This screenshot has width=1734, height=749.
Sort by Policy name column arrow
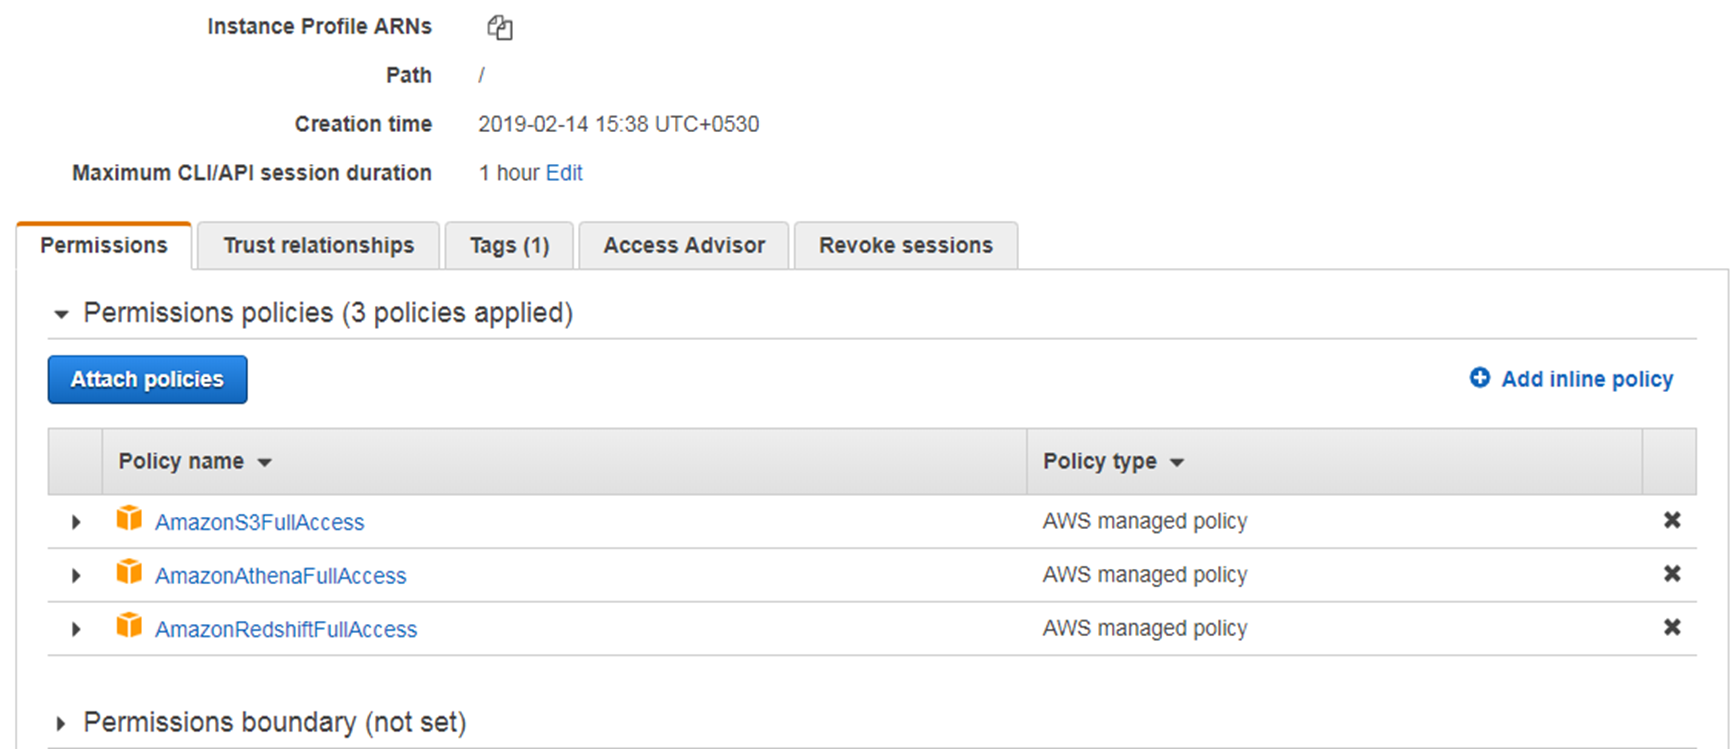pos(265,462)
